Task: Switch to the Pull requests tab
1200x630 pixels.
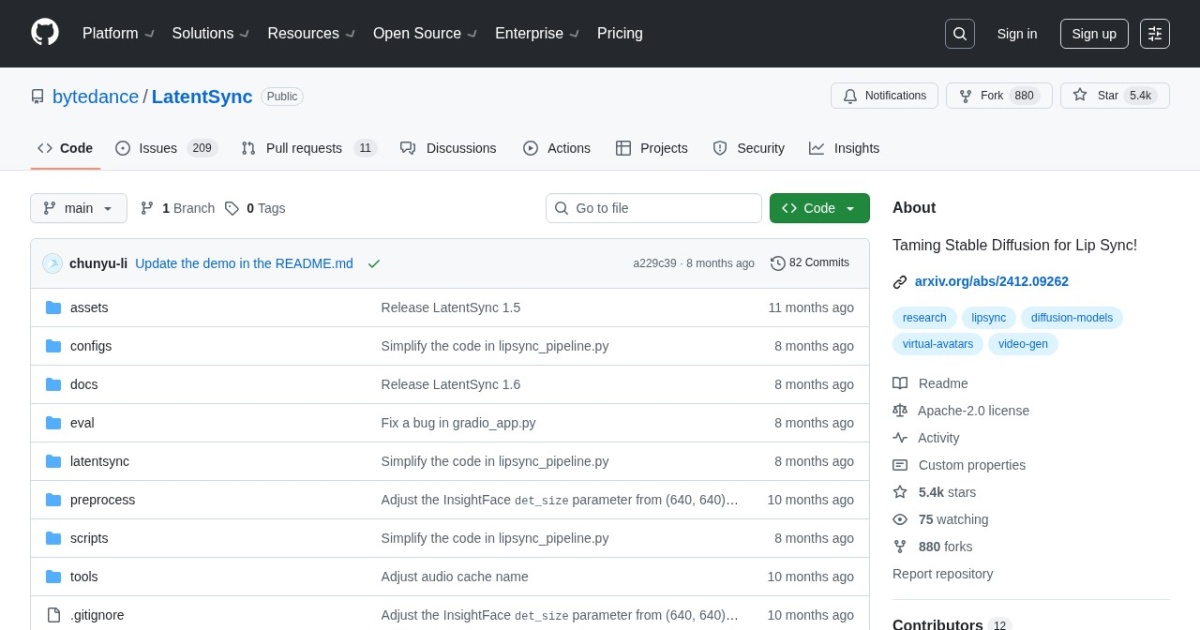Action: (307, 148)
